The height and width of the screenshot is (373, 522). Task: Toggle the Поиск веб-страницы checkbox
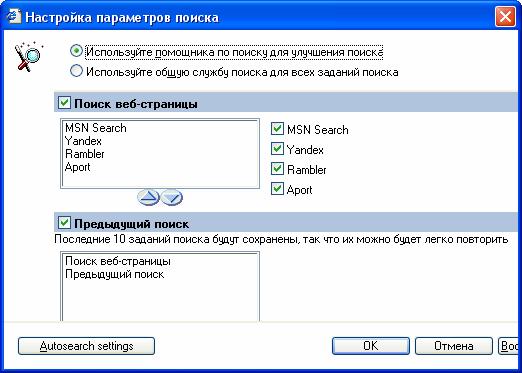click(64, 102)
